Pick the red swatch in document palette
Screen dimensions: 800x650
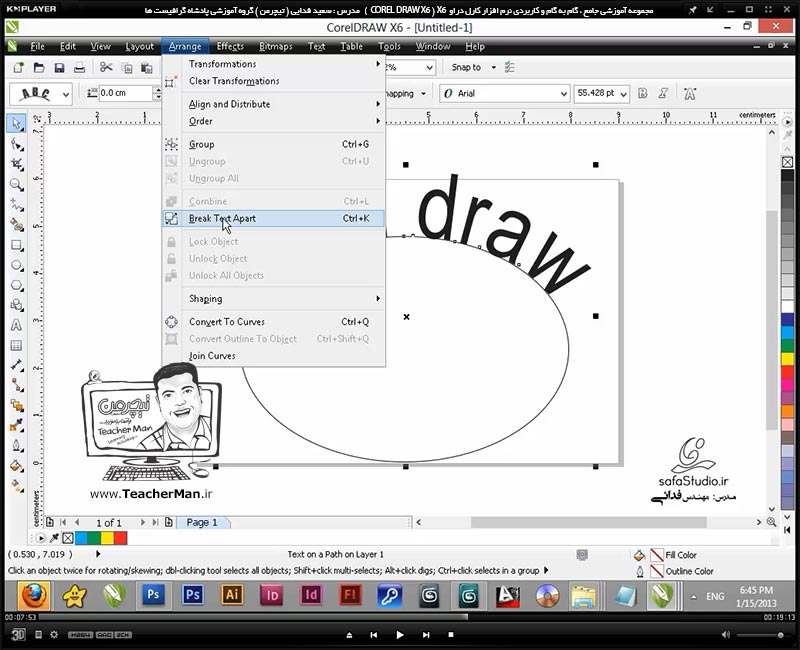tap(120, 538)
